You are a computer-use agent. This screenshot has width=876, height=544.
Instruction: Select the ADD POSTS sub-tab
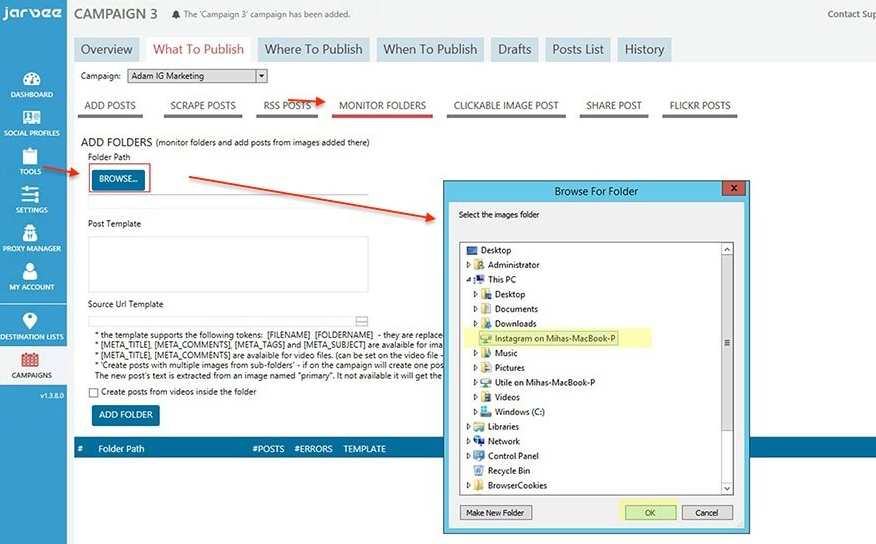click(x=110, y=106)
